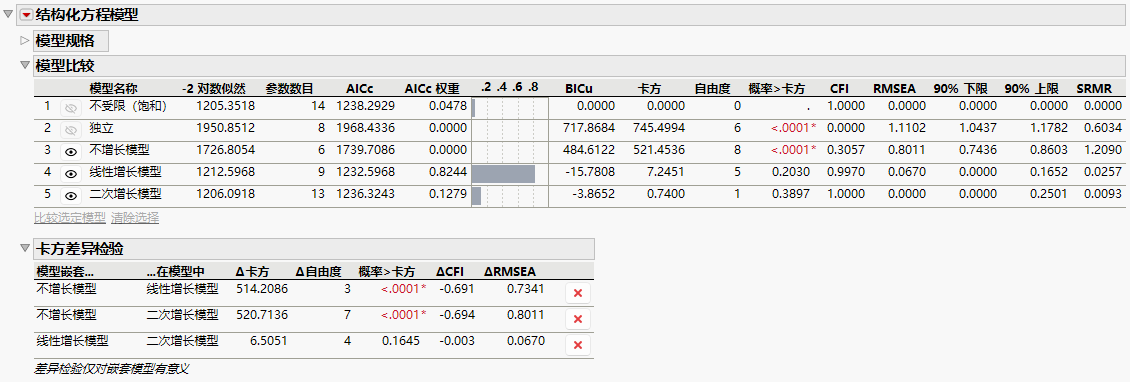Image resolution: width=1130 pixels, height=382 pixels.
Task: Collapse the 结构化方程模型 outline with gray triangle
Action: point(8,14)
